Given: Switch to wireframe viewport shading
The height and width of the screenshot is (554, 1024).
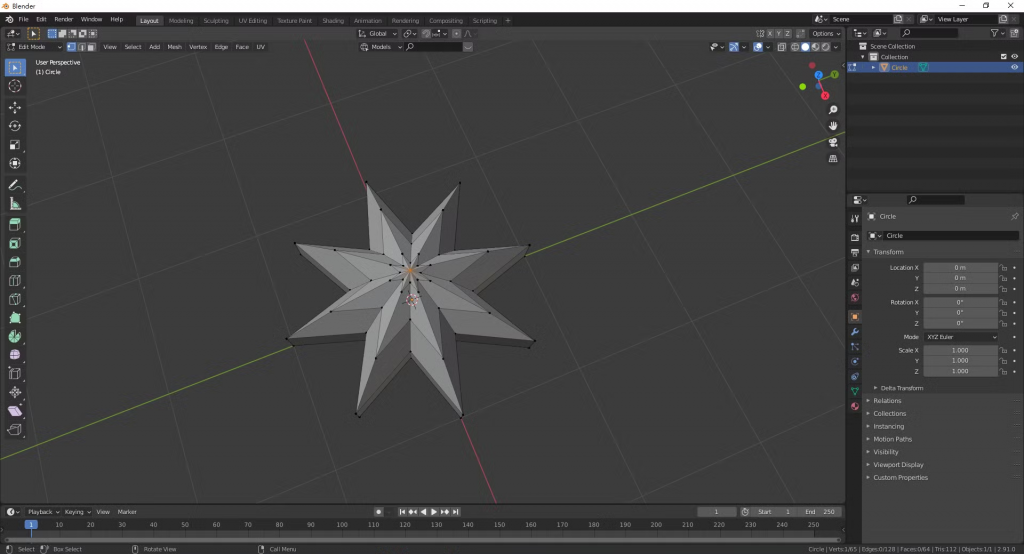Looking at the screenshot, I should pos(795,47).
